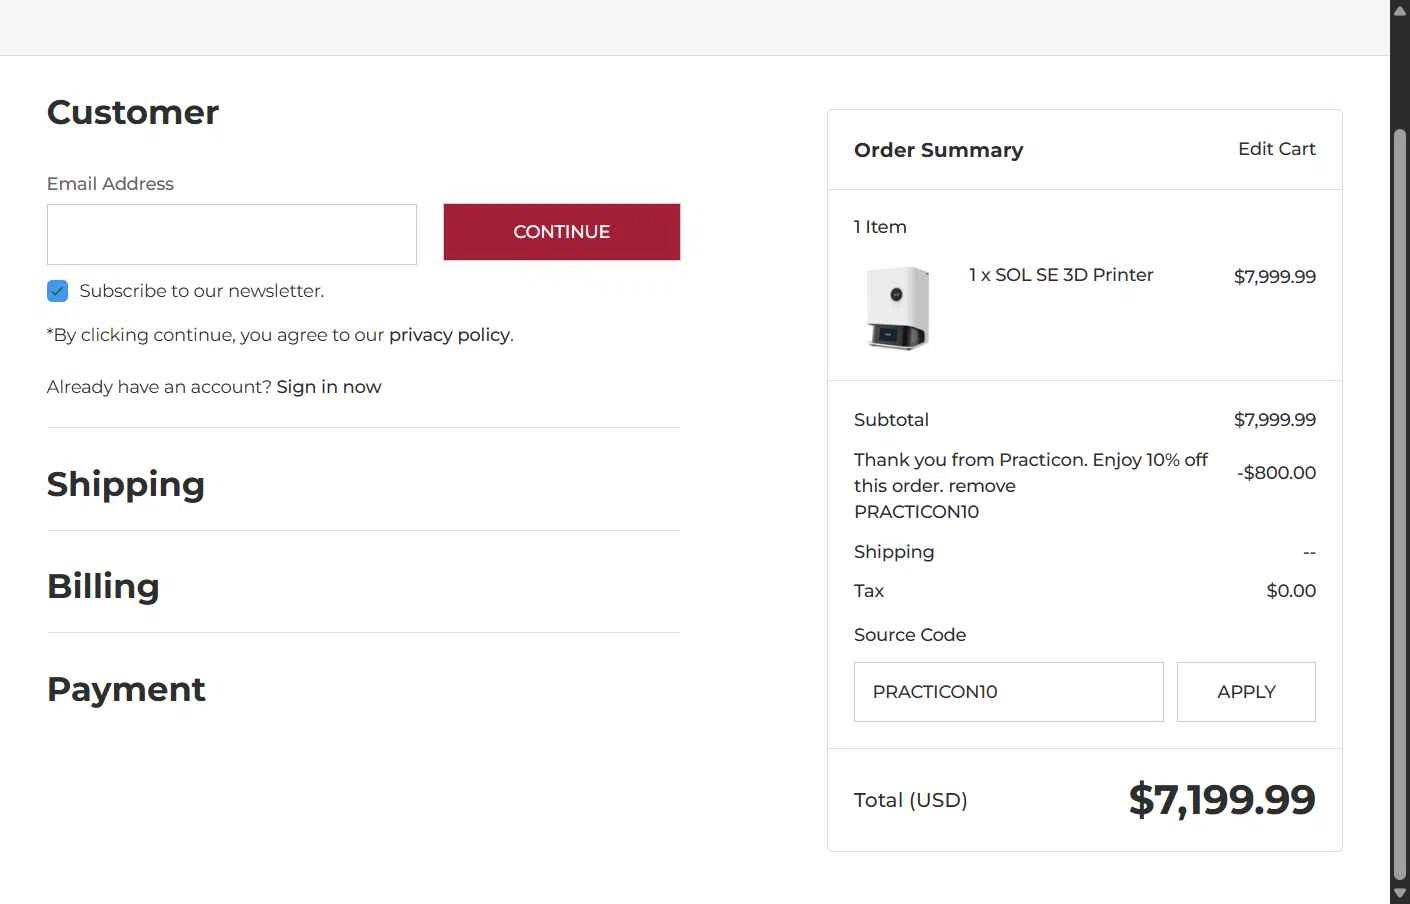1410x904 pixels.
Task: Click the 'Email Address' label
Action: (x=110, y=184)
